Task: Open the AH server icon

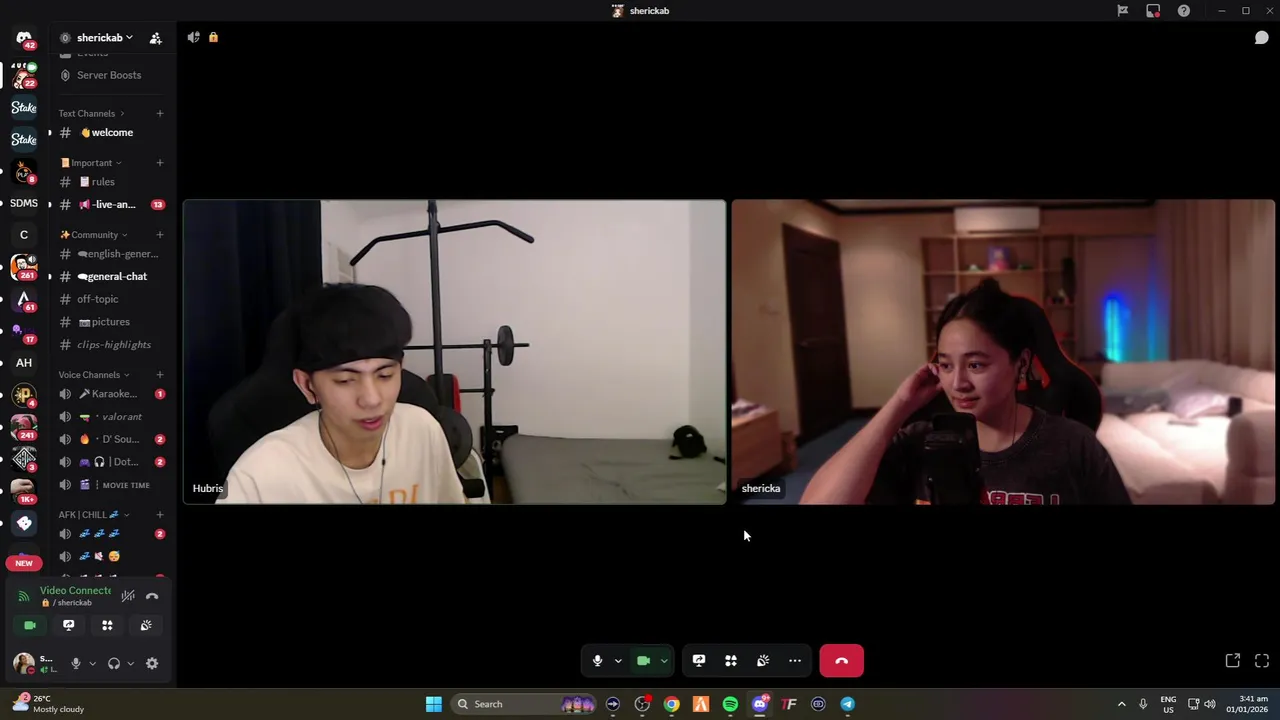Action: (24, 363)
